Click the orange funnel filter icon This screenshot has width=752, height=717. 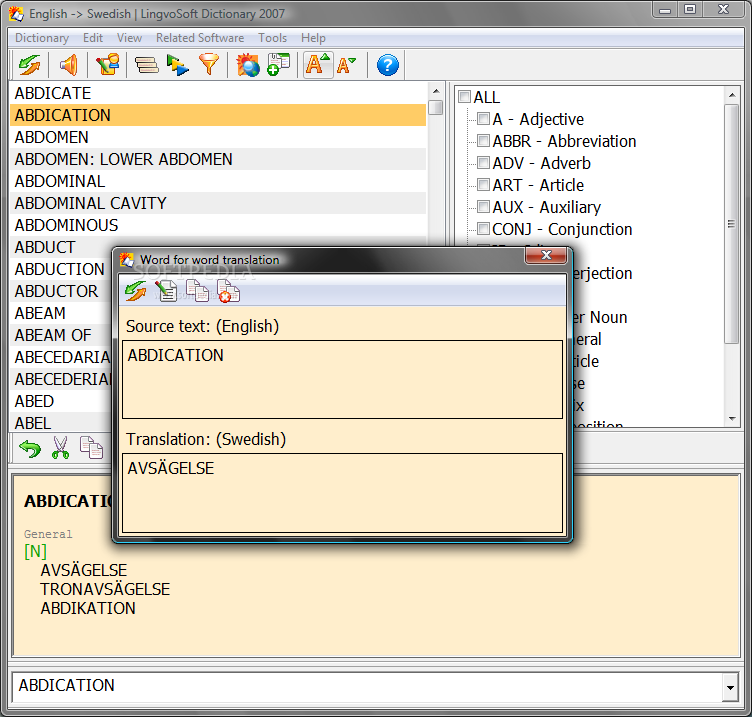coord(209,65)
